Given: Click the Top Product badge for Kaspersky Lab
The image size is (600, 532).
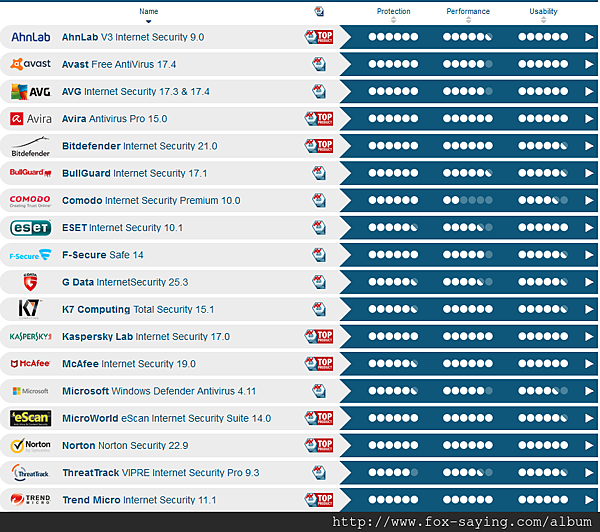Looking at the screenshot, I should 319,336.
